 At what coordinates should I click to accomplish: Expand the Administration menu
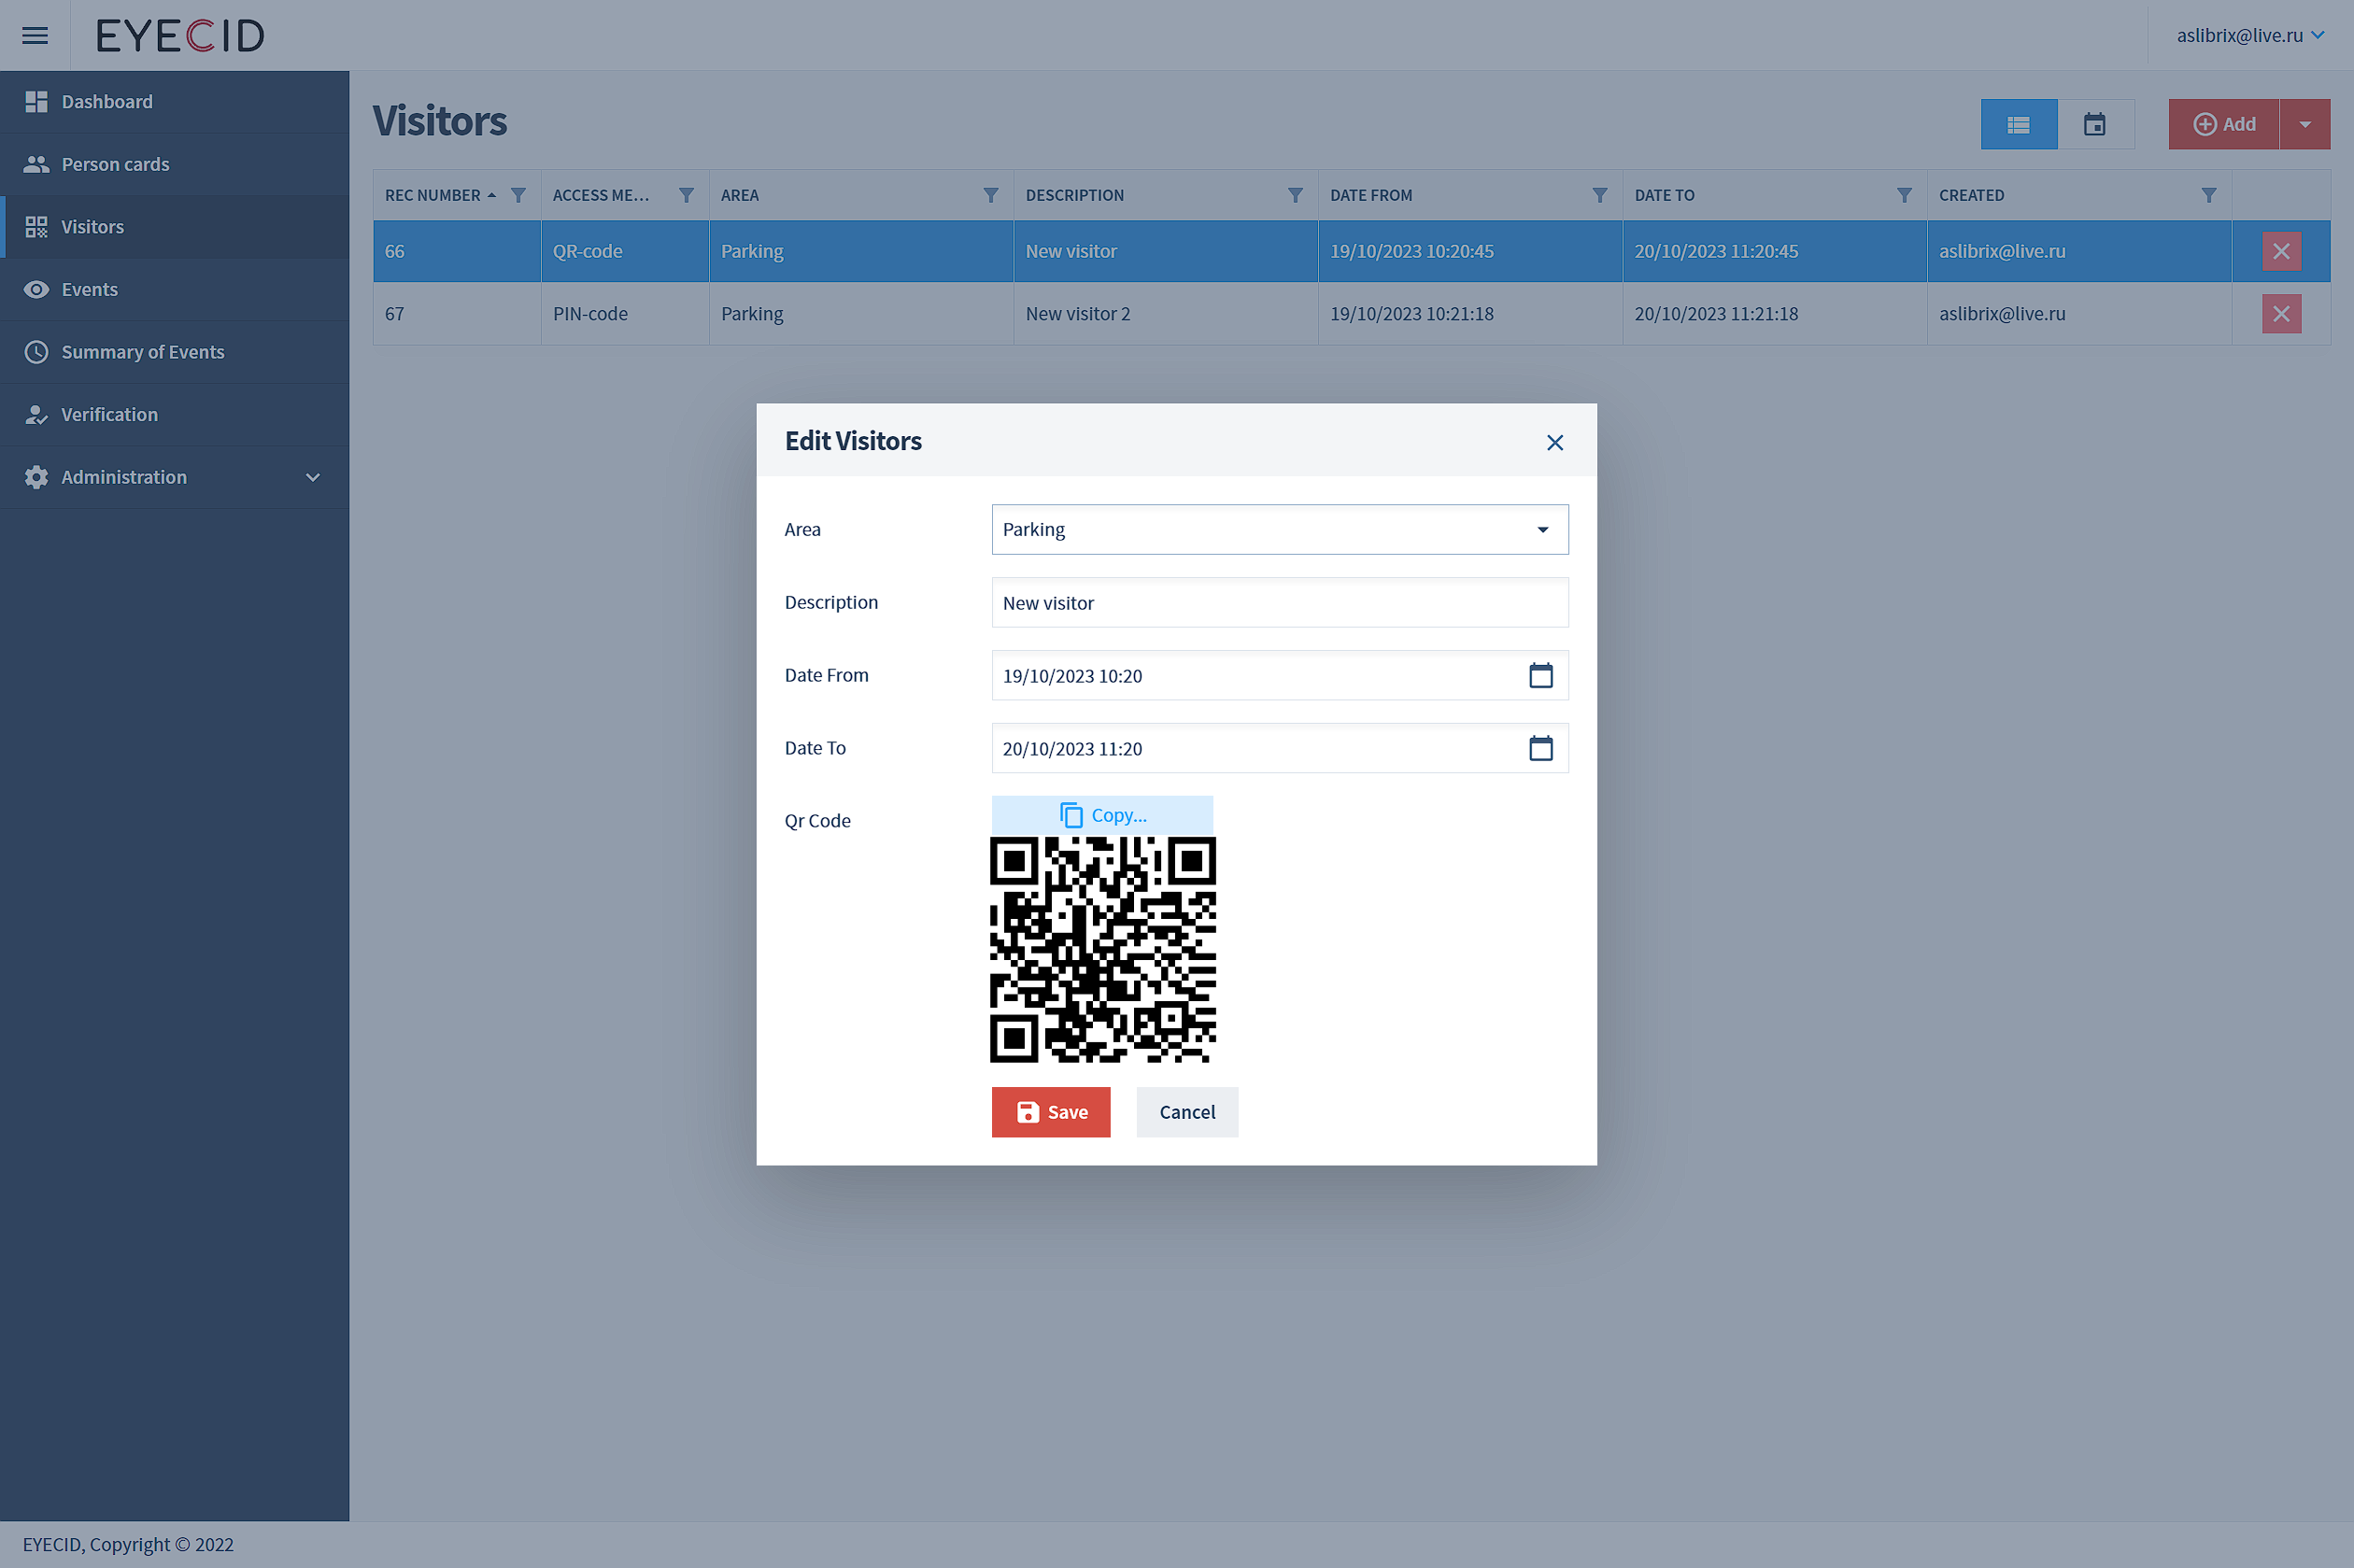click(175, 477)
